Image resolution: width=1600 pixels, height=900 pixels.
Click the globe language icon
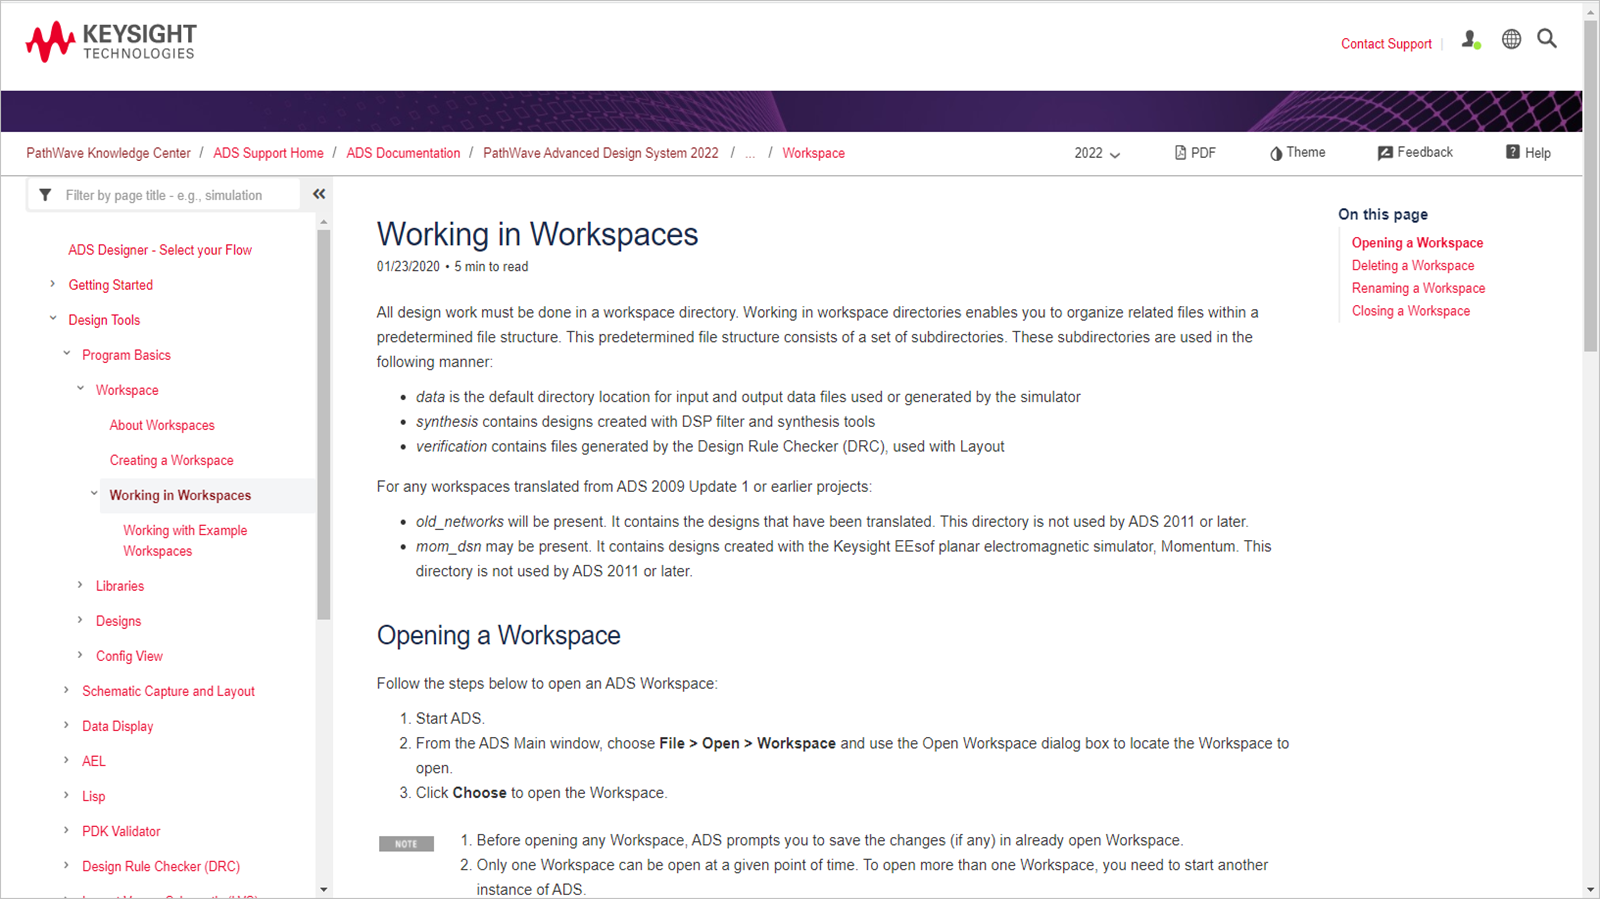(1511, 39)
